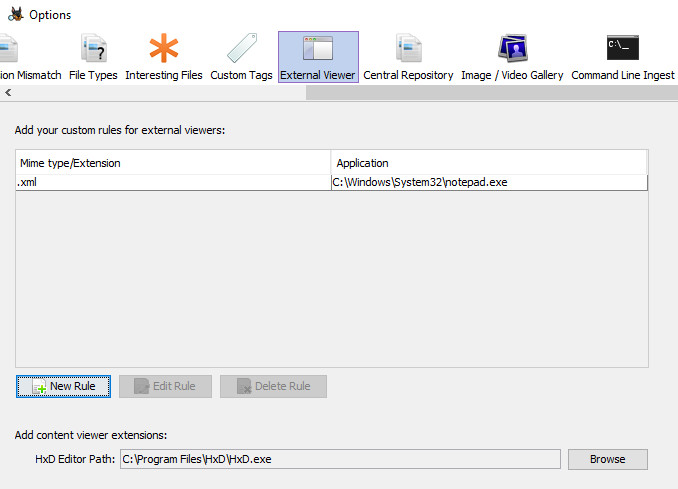Select the notepad.exe application cell
This screenshot has width=678, height=489.
tap(489, 182)
